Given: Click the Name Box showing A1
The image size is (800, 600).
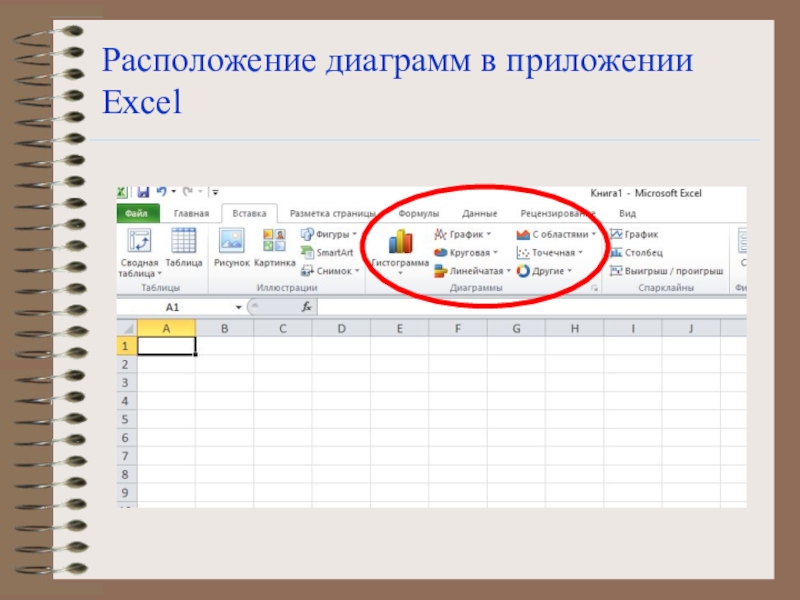Looking at the screenshot, I should pos(174,307).
